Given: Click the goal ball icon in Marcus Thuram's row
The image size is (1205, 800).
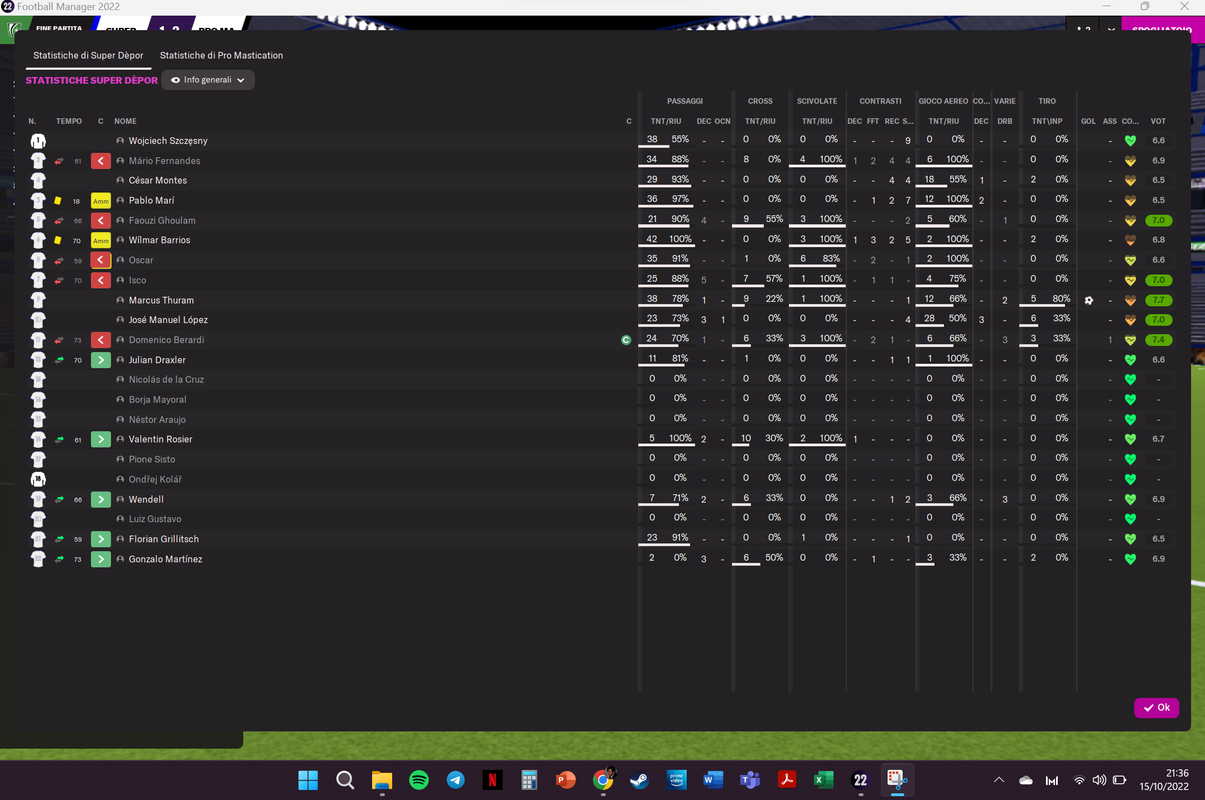Looking at the screenshot, I should [x=1088, y=300].
